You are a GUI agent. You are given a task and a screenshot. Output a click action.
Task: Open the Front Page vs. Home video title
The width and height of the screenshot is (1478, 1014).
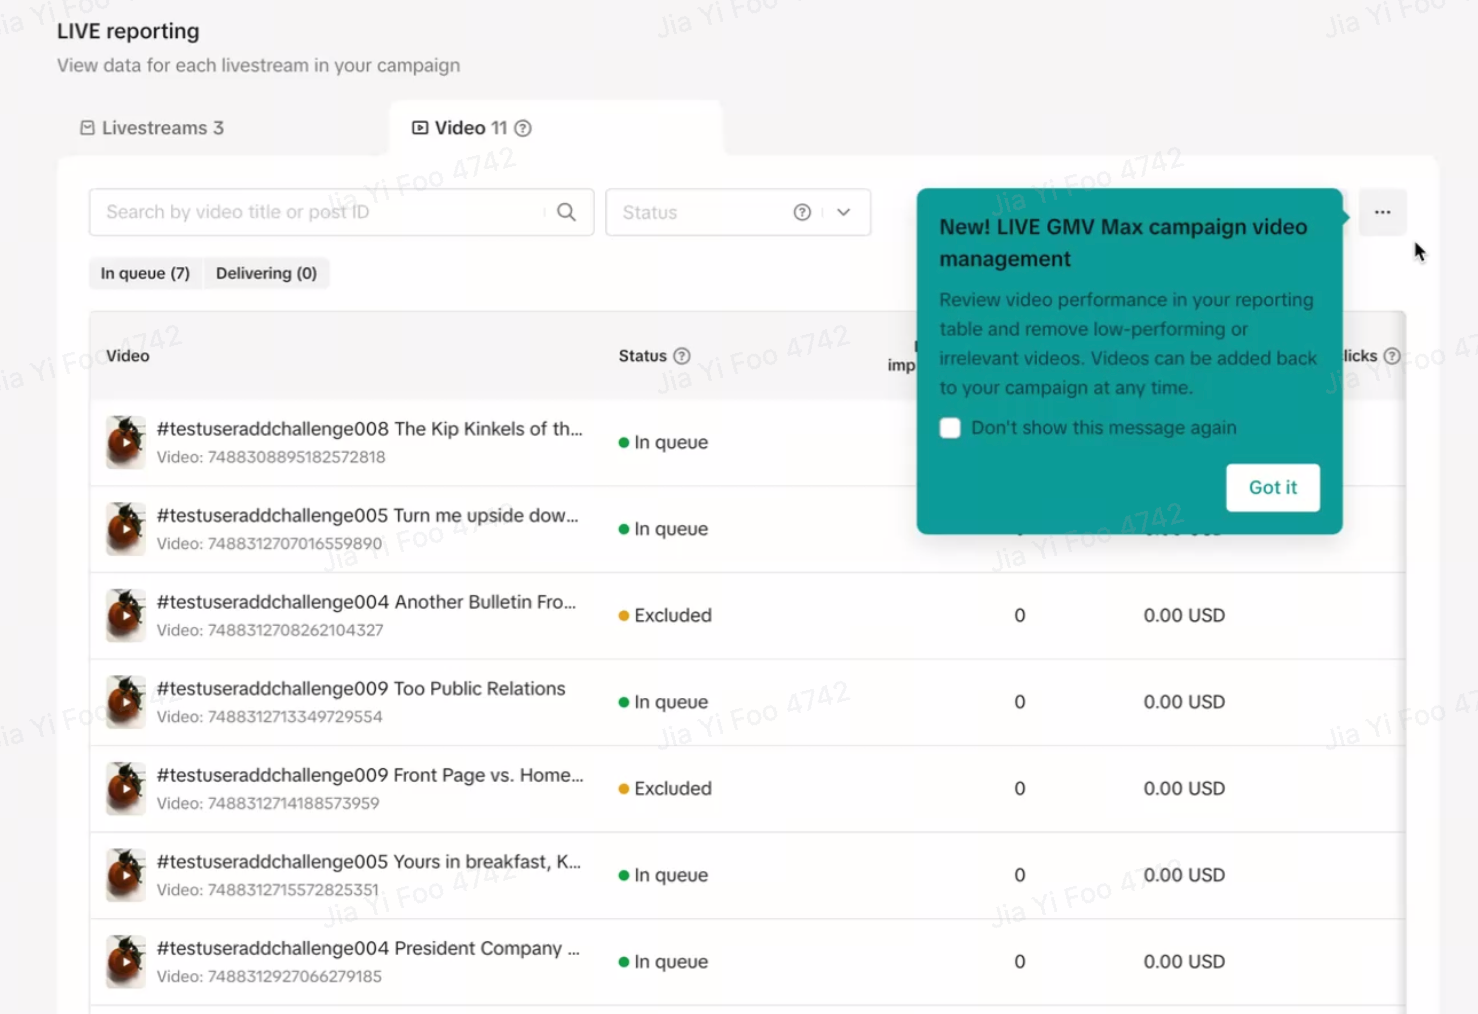(x=370, y=775)
